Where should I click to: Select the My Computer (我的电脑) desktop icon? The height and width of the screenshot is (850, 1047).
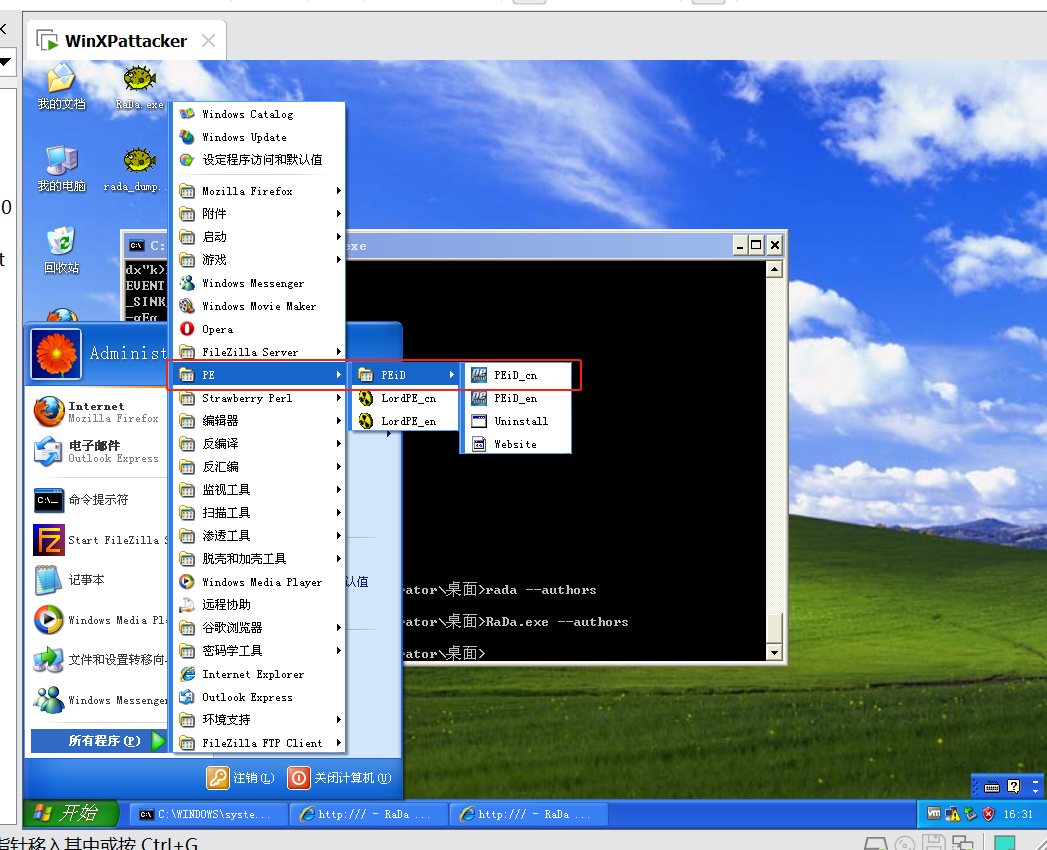(x=61, y=170)
